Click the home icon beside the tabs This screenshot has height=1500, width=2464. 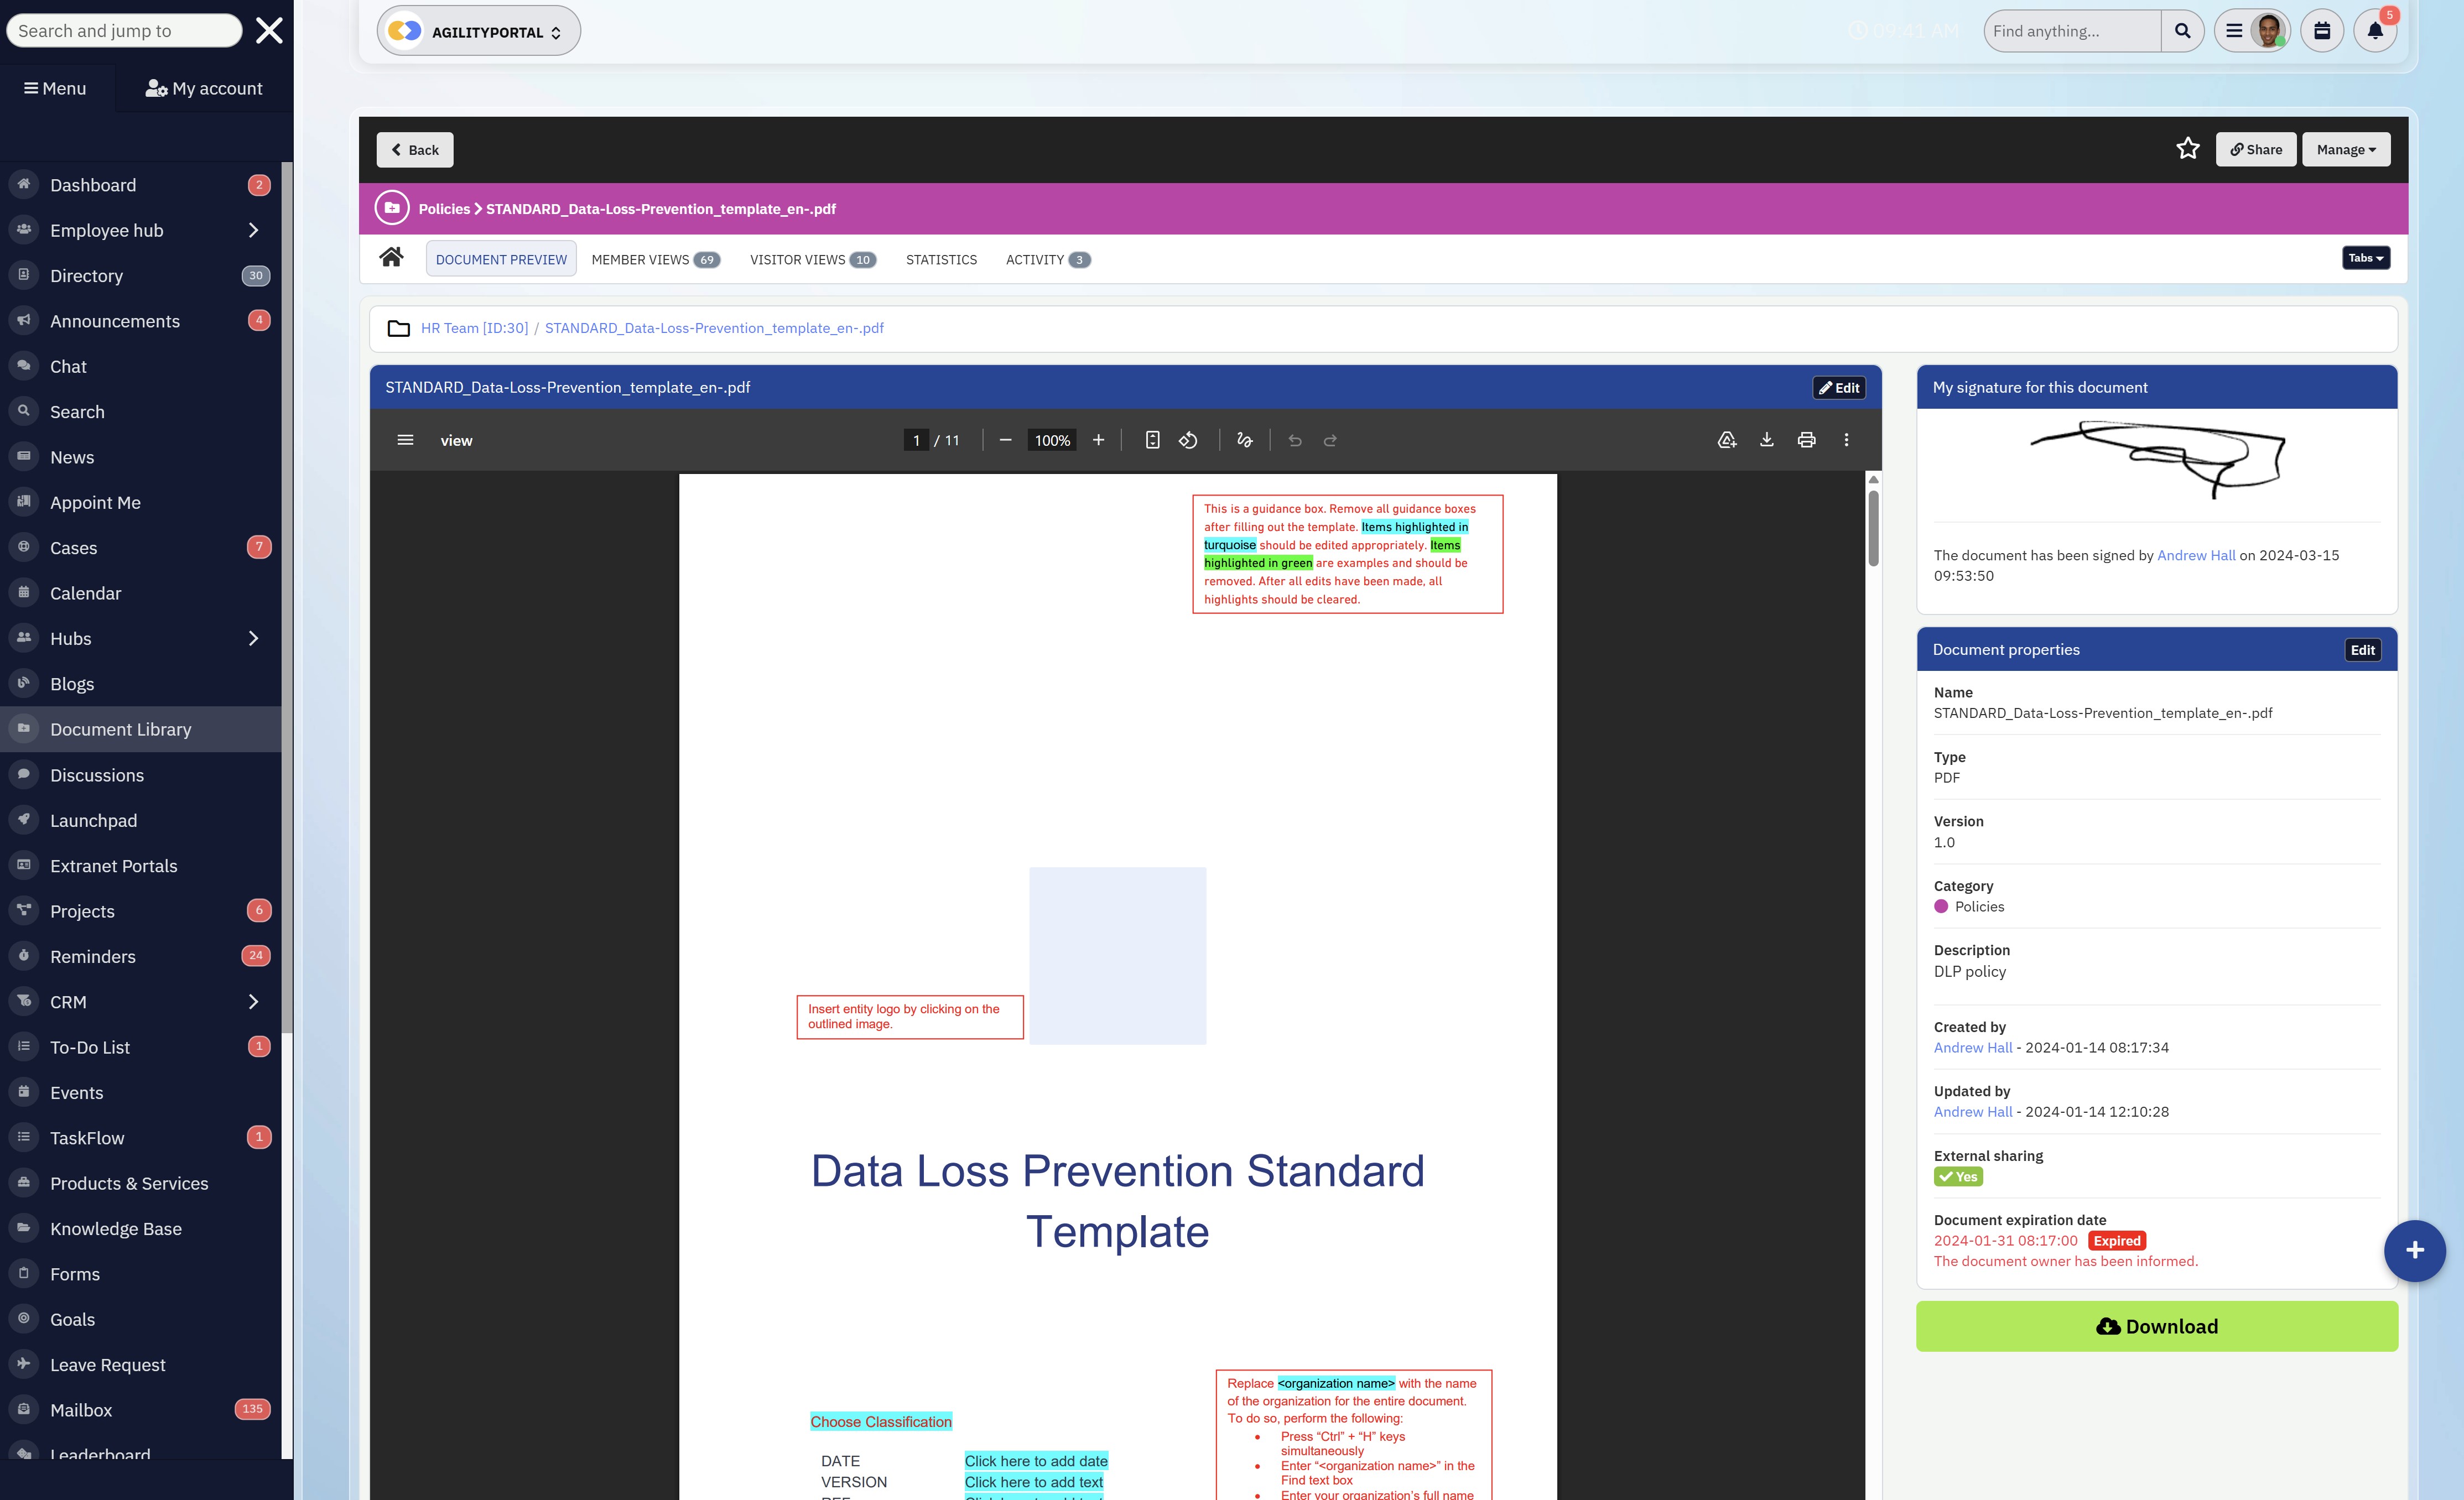pos(391,258)
